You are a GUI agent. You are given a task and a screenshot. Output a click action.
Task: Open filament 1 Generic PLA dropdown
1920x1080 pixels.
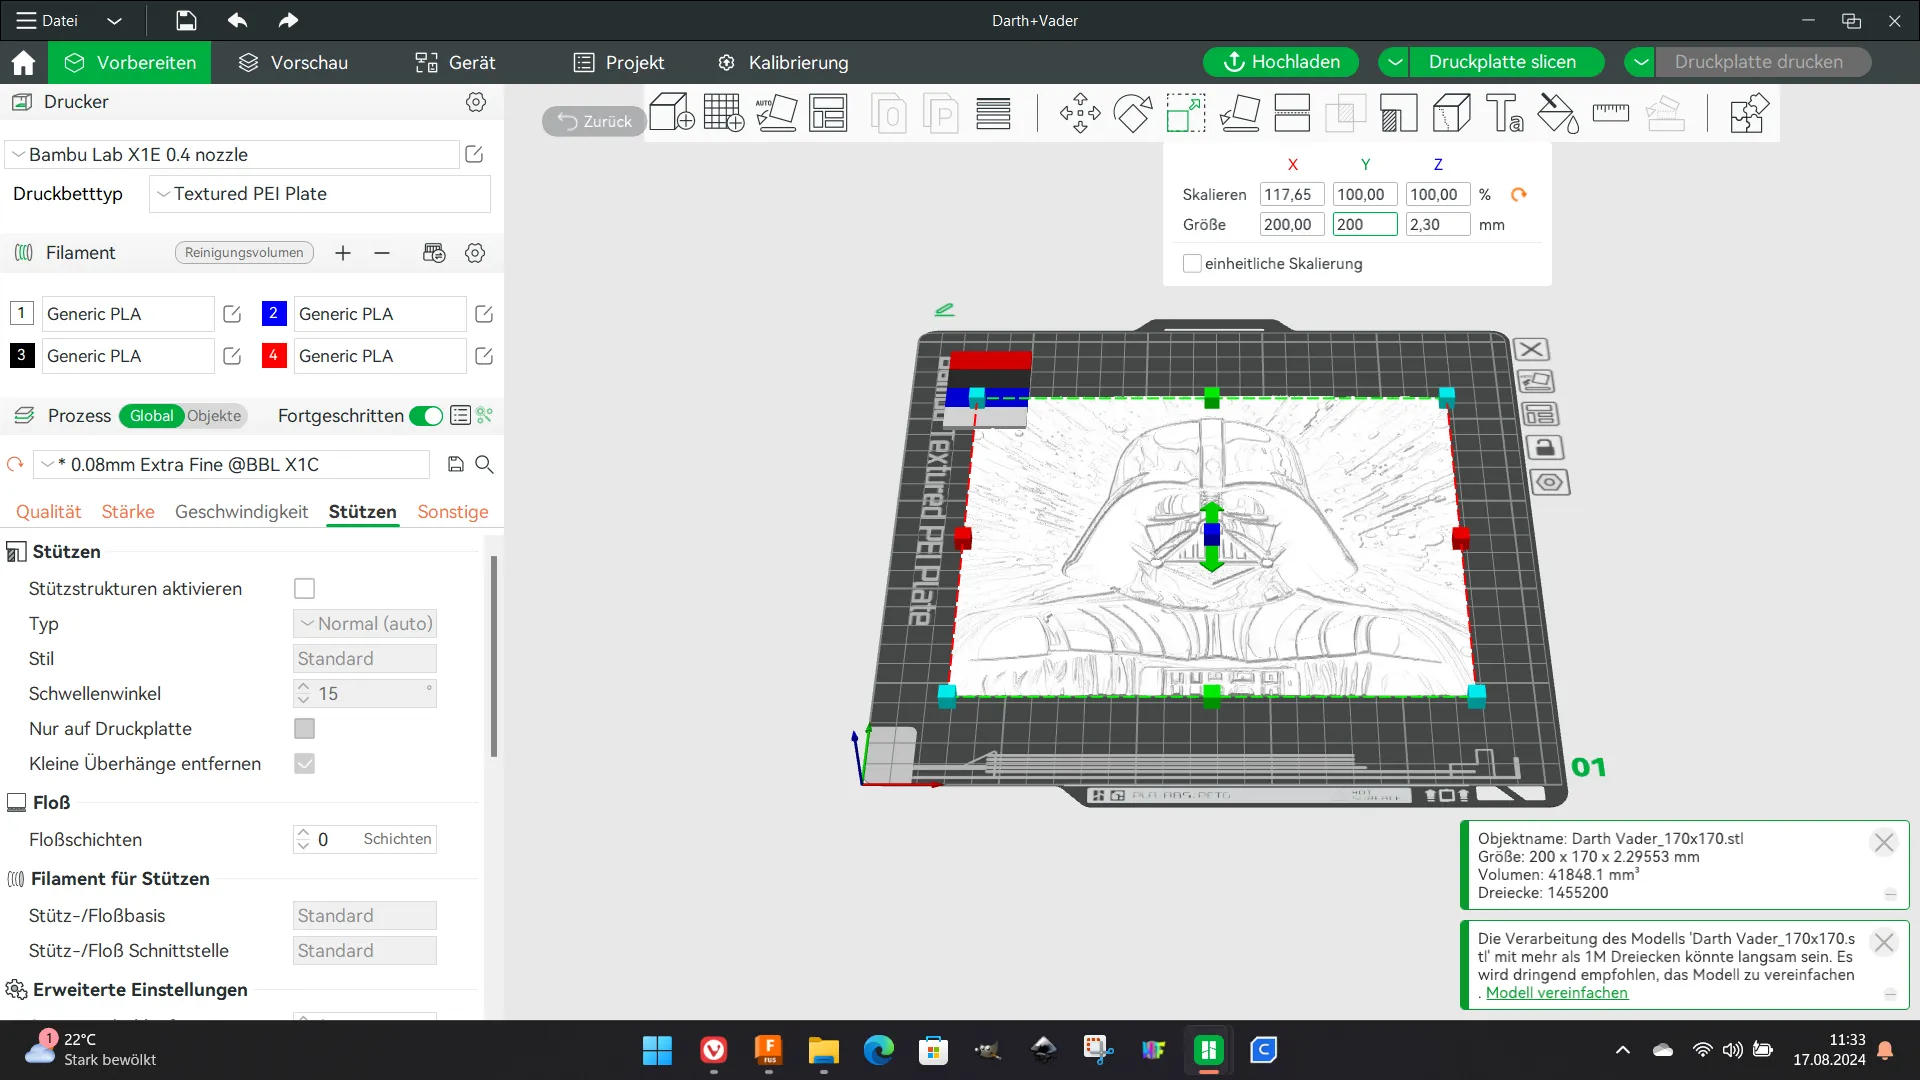pos(128,314)
